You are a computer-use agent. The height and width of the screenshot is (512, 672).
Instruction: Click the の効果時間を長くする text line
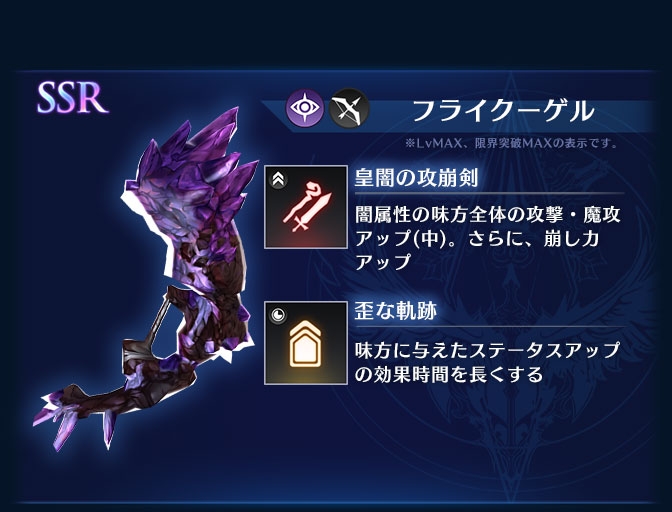[449, 374]
